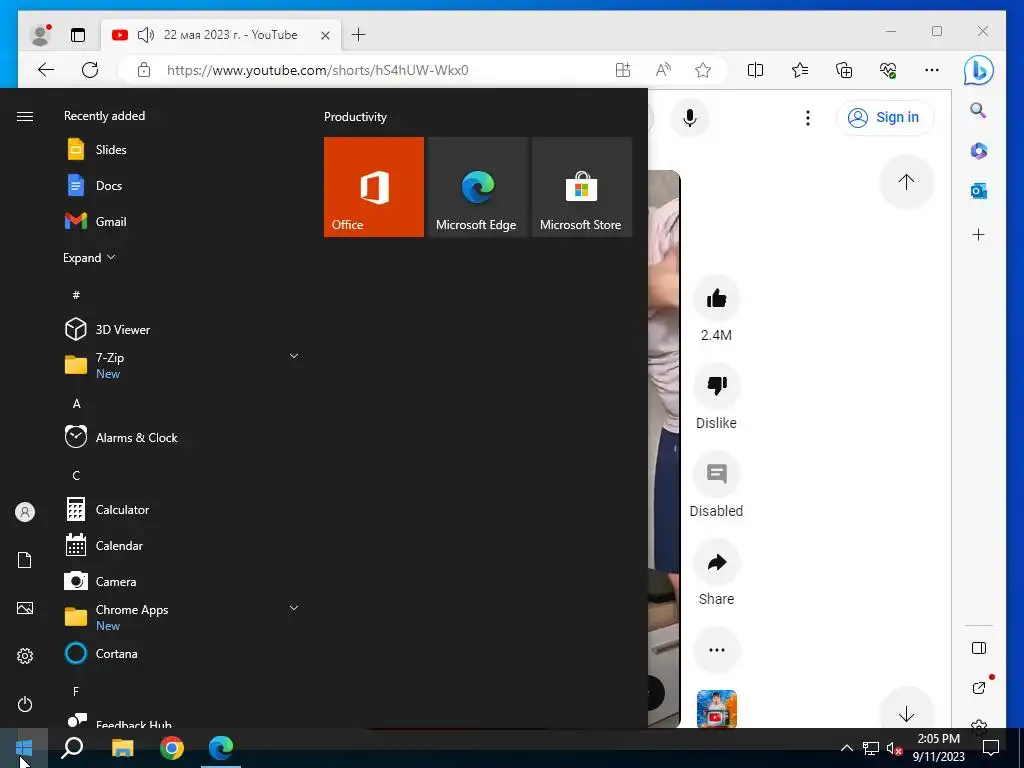Screen dimensions: 1024x768
Task: Open Edge profile icon
Action: (40, 35)
